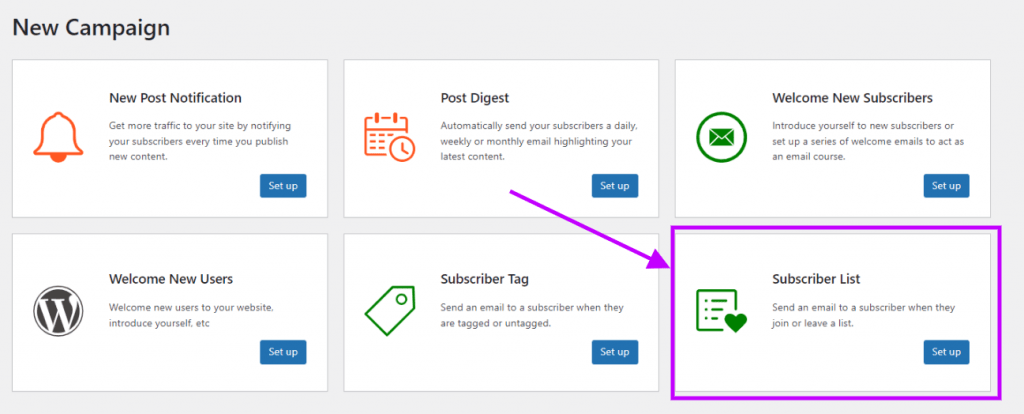Set up Welcome New Subscribers campaign

(946, 185)
